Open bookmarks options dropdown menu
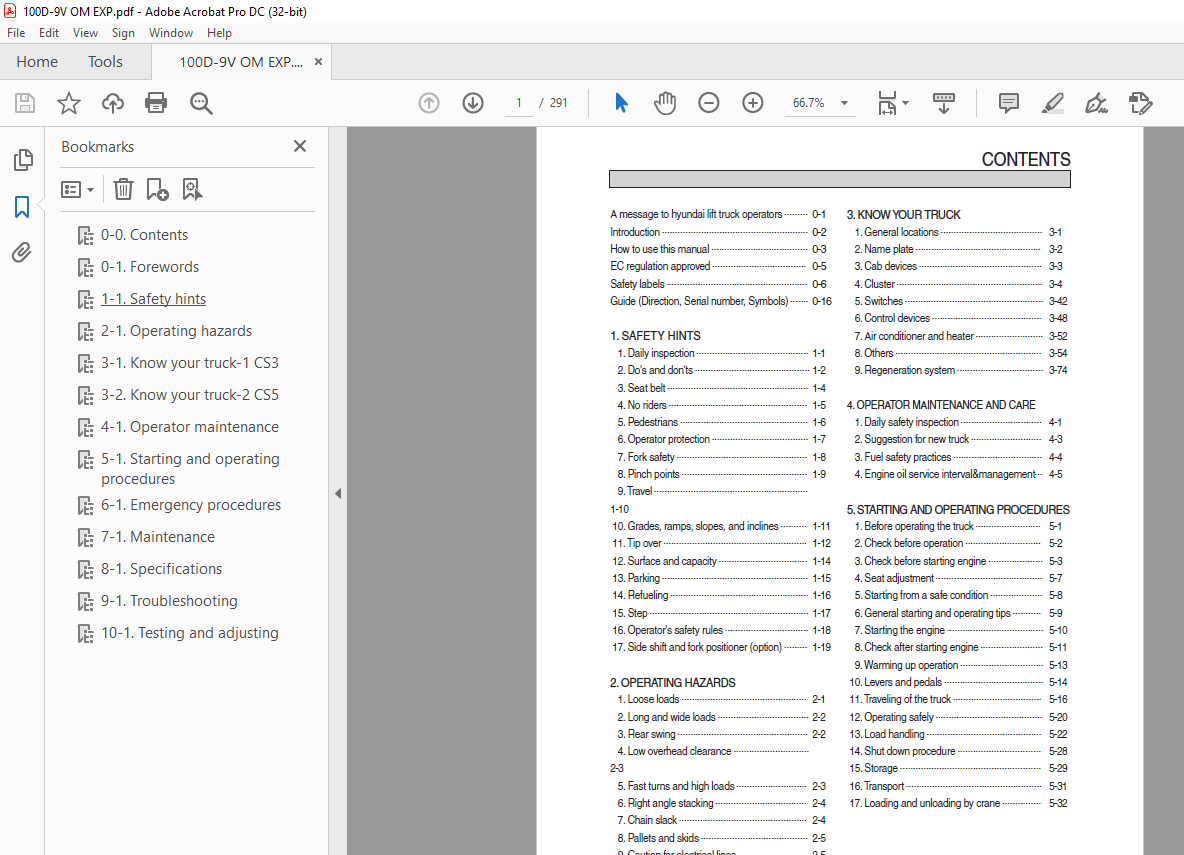The width and height of the screenshot is (1184, 855). pos(77,190)
